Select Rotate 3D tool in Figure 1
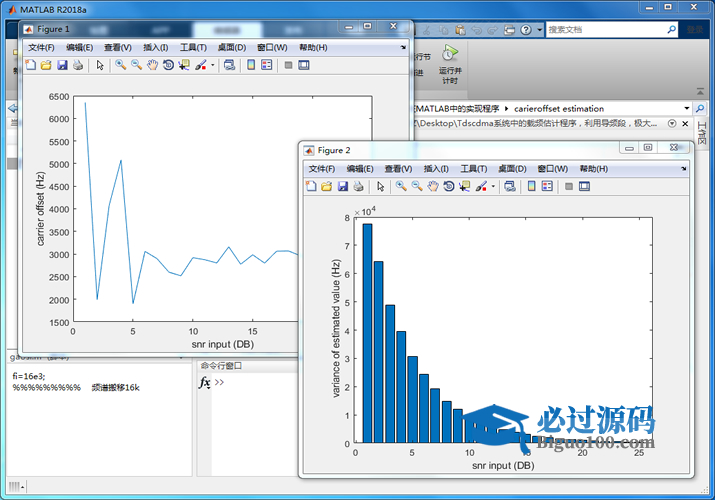The width and height of the screenshot is (715, 500). click(x=168, y=65)
